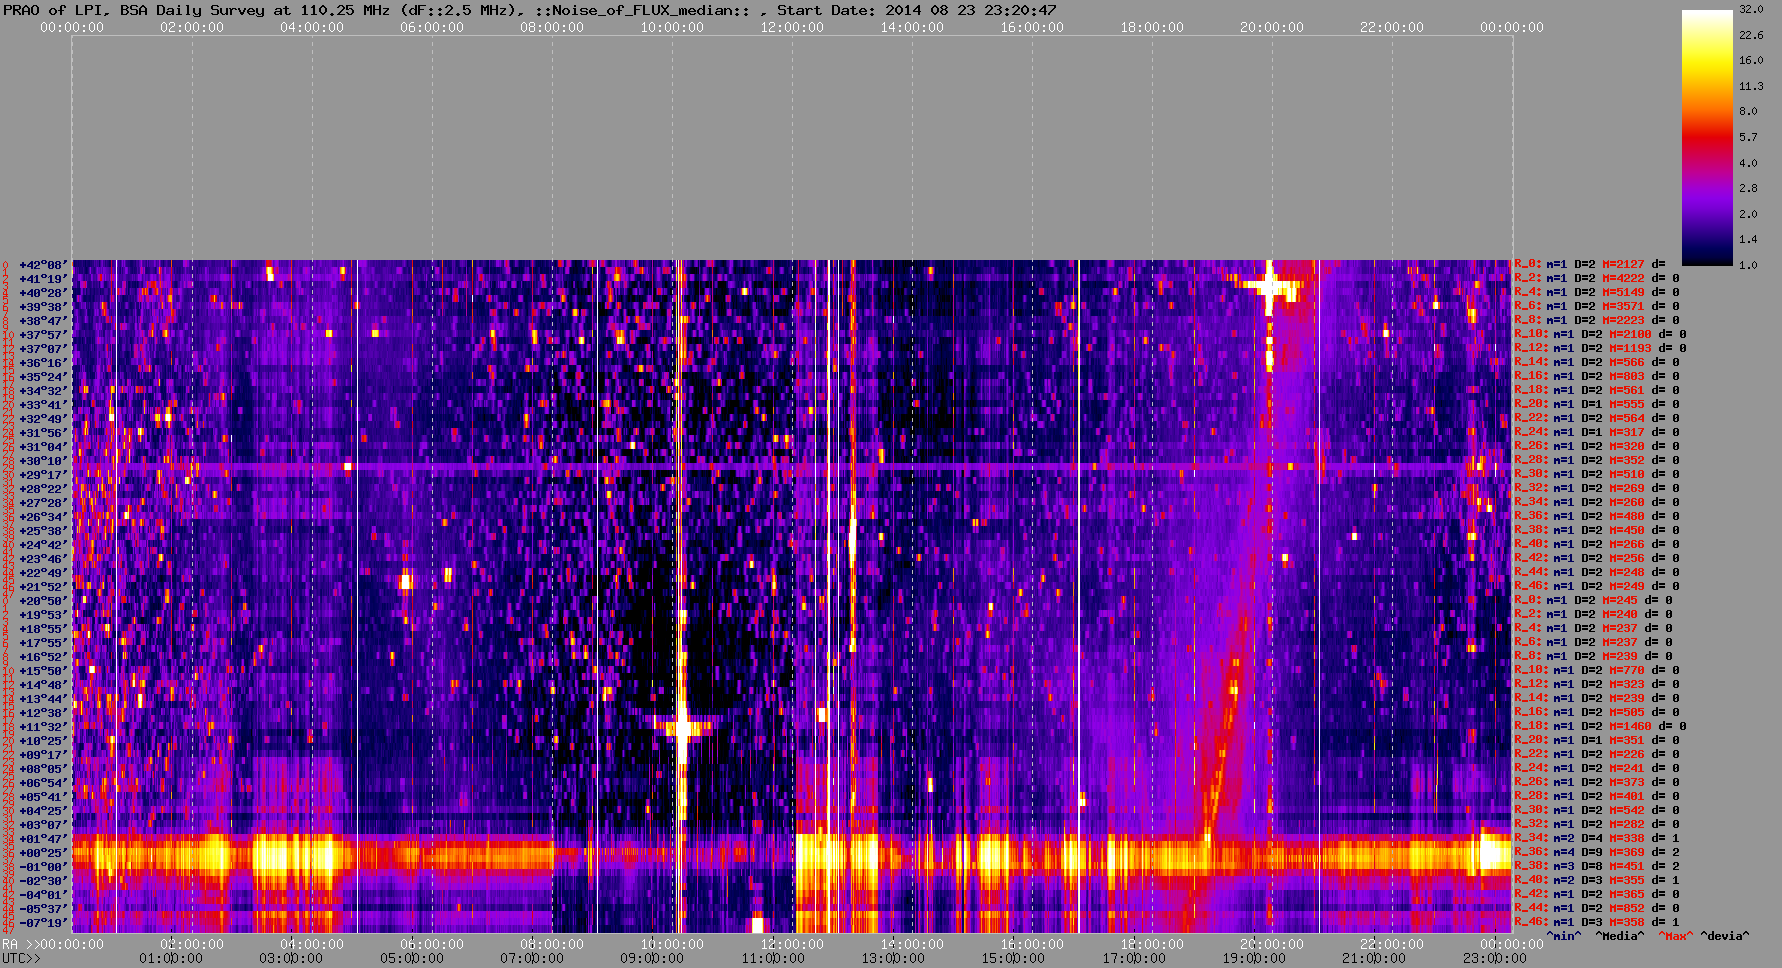Click the beam row entry with M=852
Image resolution: width=1782 pixels, height=968 pixels.
pos(1597,909)
